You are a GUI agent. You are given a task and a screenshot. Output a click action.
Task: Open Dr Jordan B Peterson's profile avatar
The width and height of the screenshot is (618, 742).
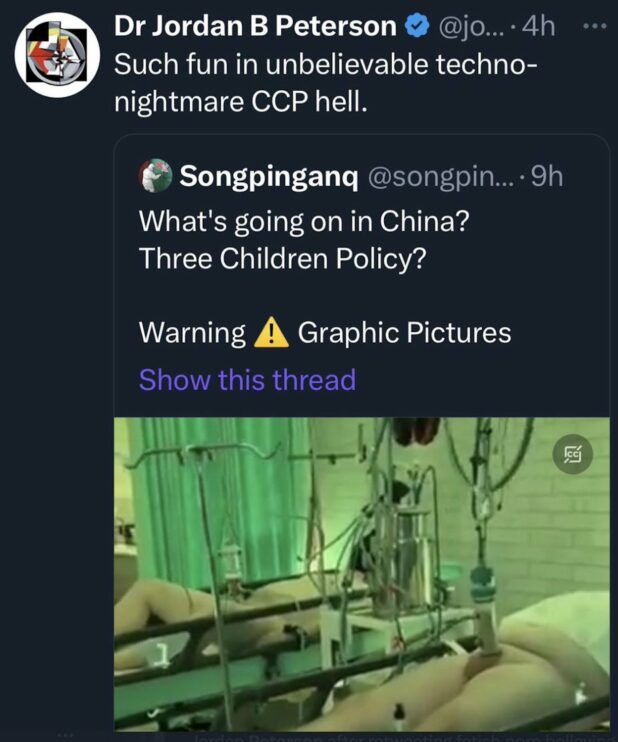(58, 55)
